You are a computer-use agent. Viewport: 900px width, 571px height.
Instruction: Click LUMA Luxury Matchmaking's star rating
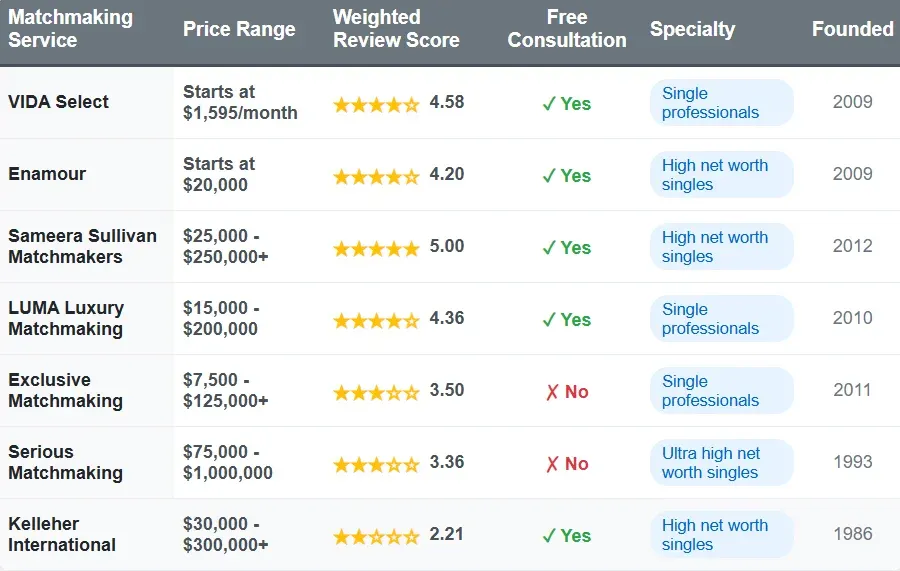pyautogui.click(x=376, y=320)
